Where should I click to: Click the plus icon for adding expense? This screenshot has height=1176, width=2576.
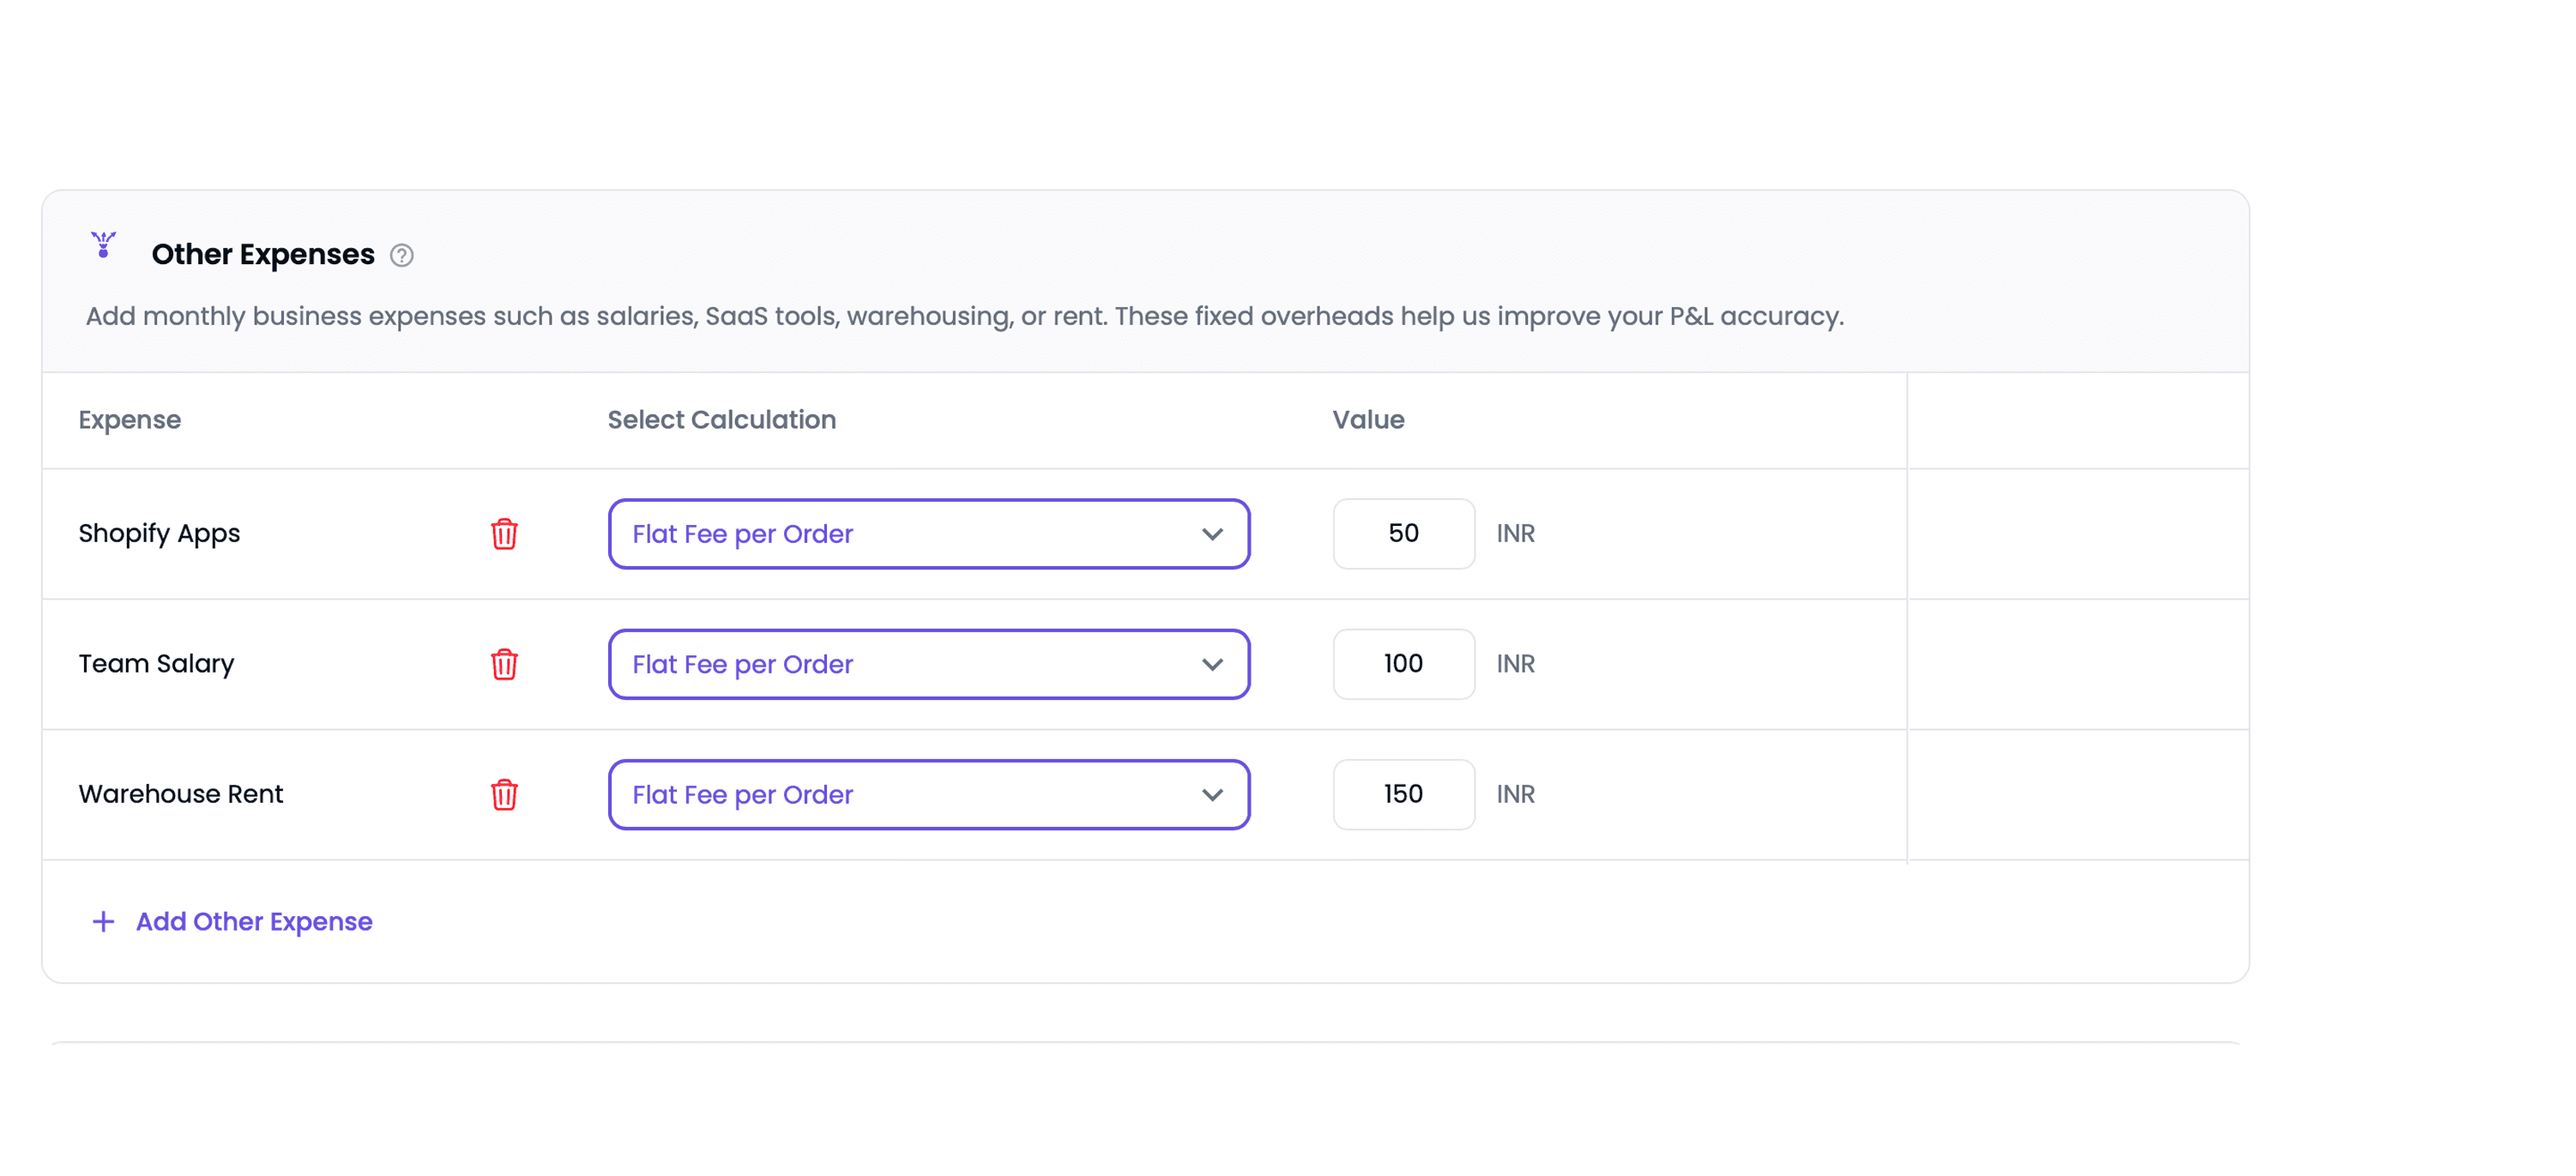click(103, 921)
